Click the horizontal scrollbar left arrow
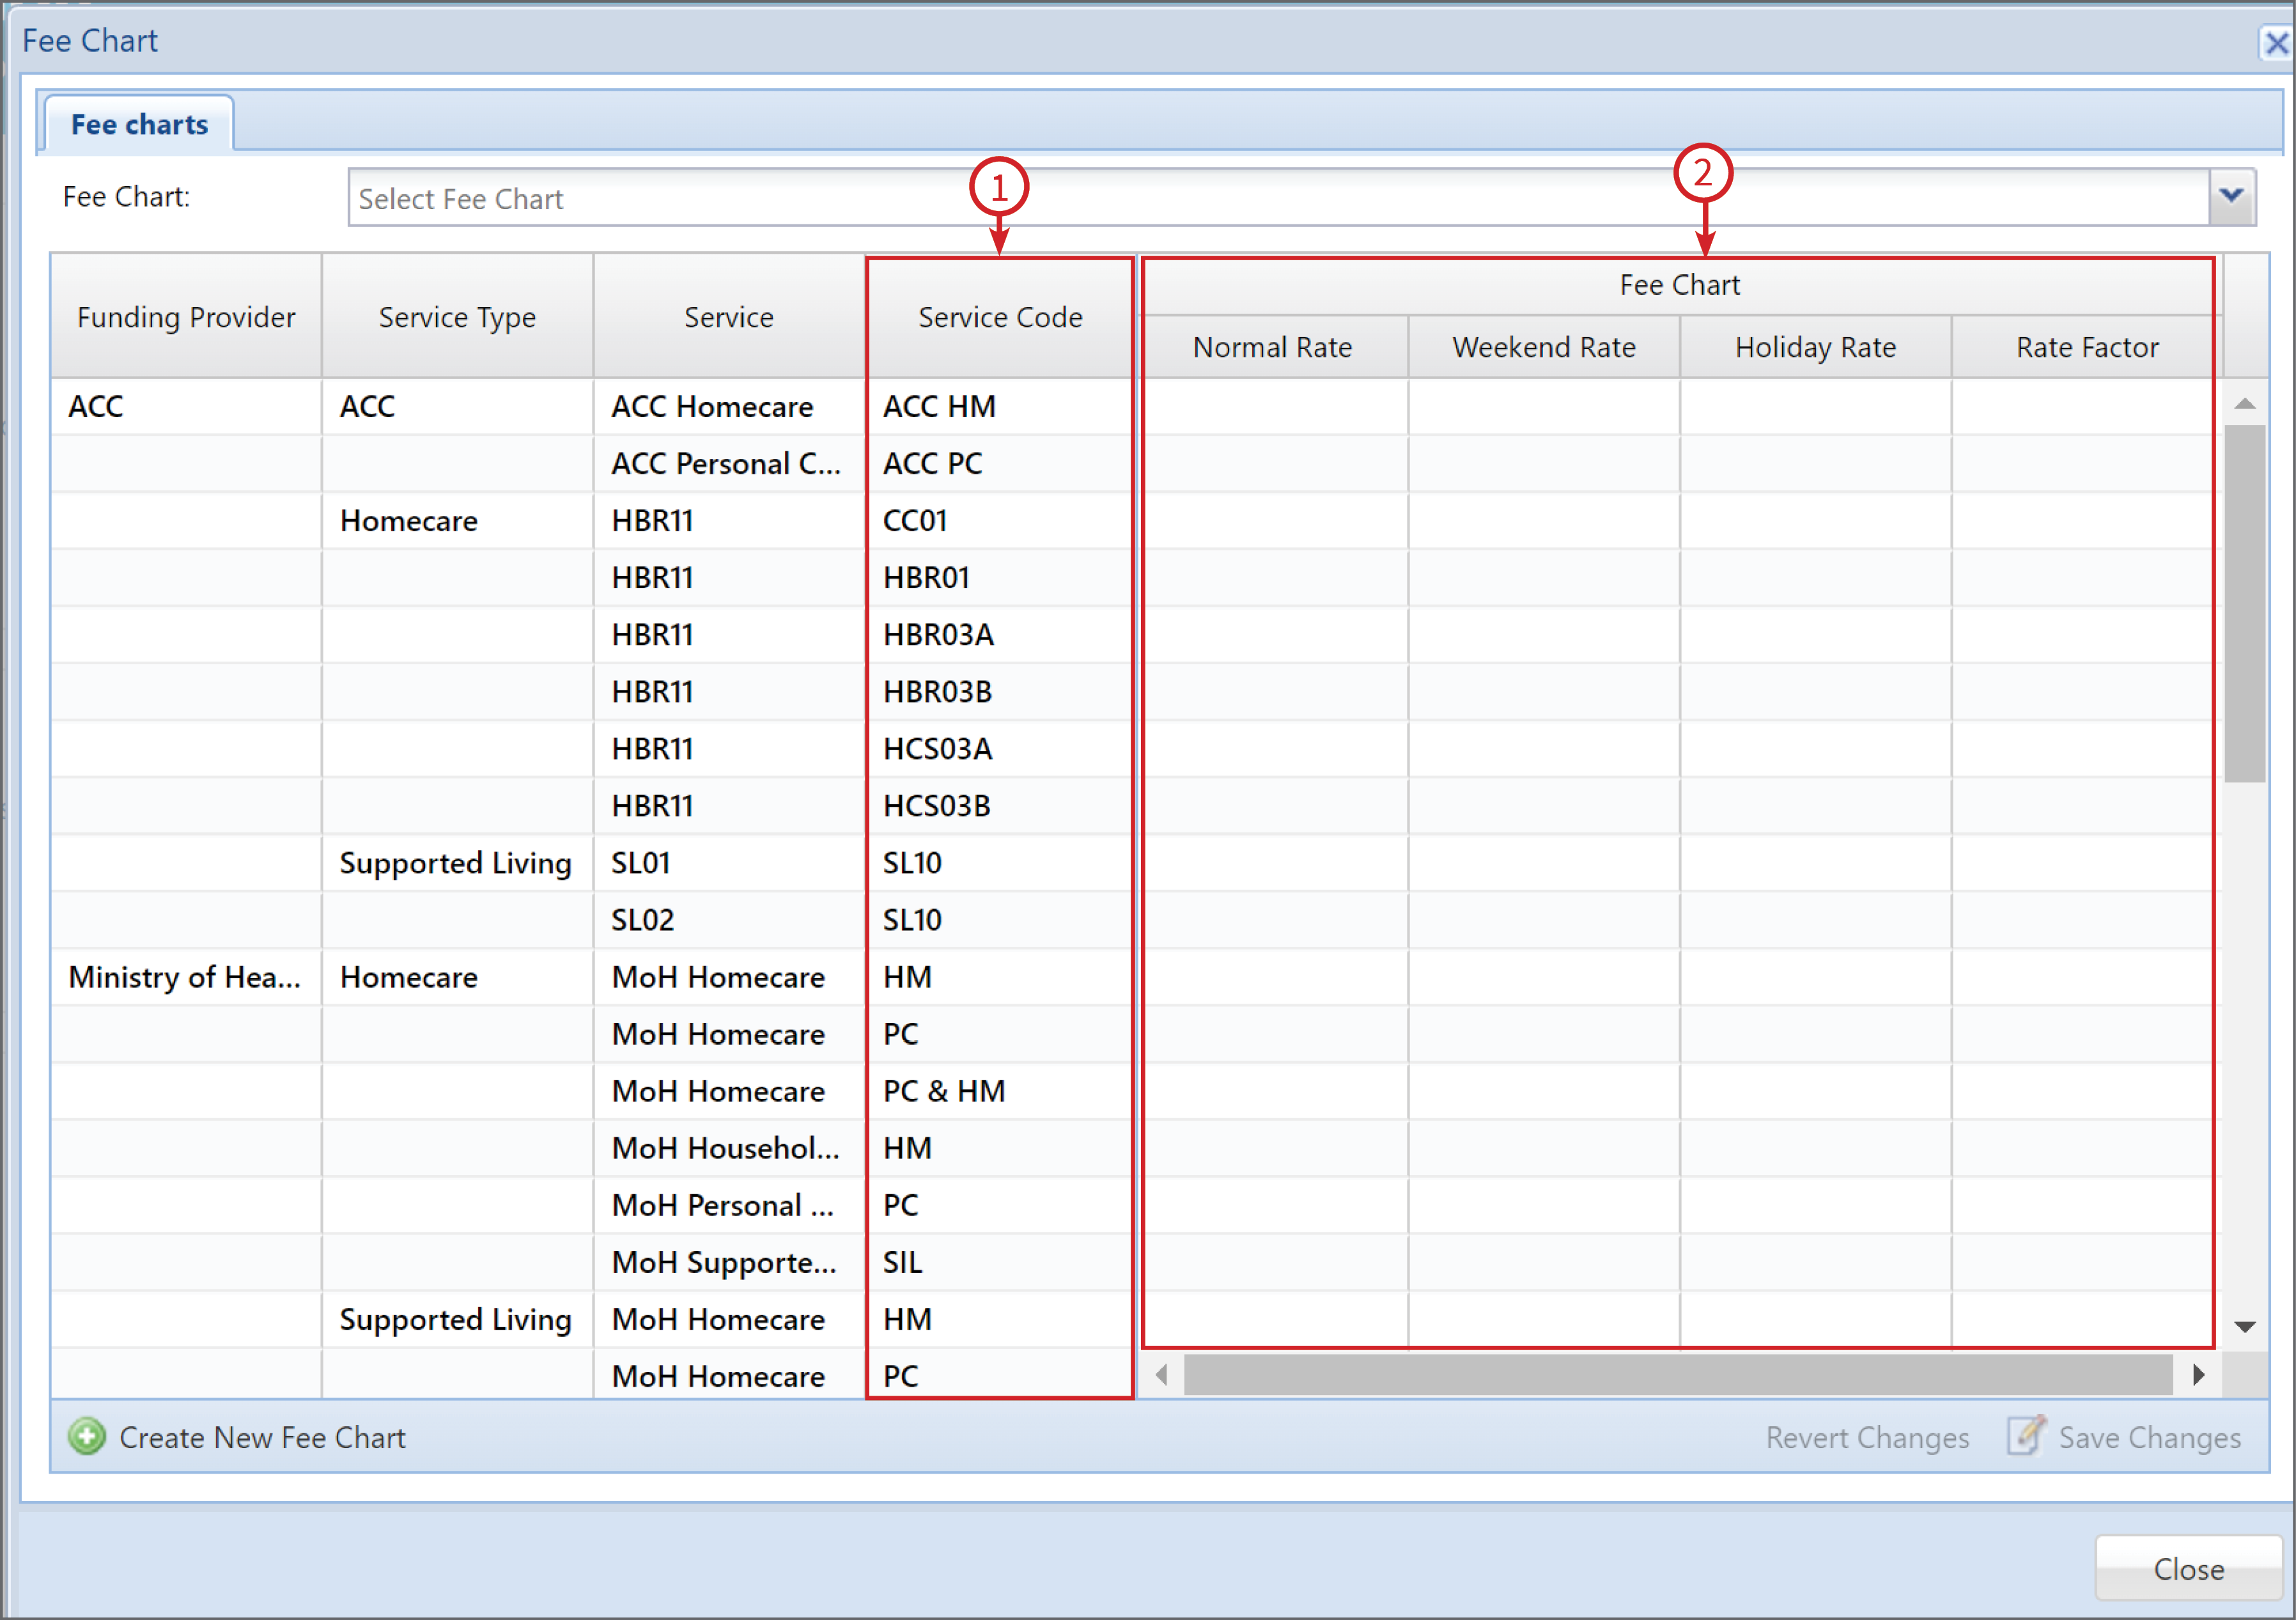 (x=1161, y=1375)
